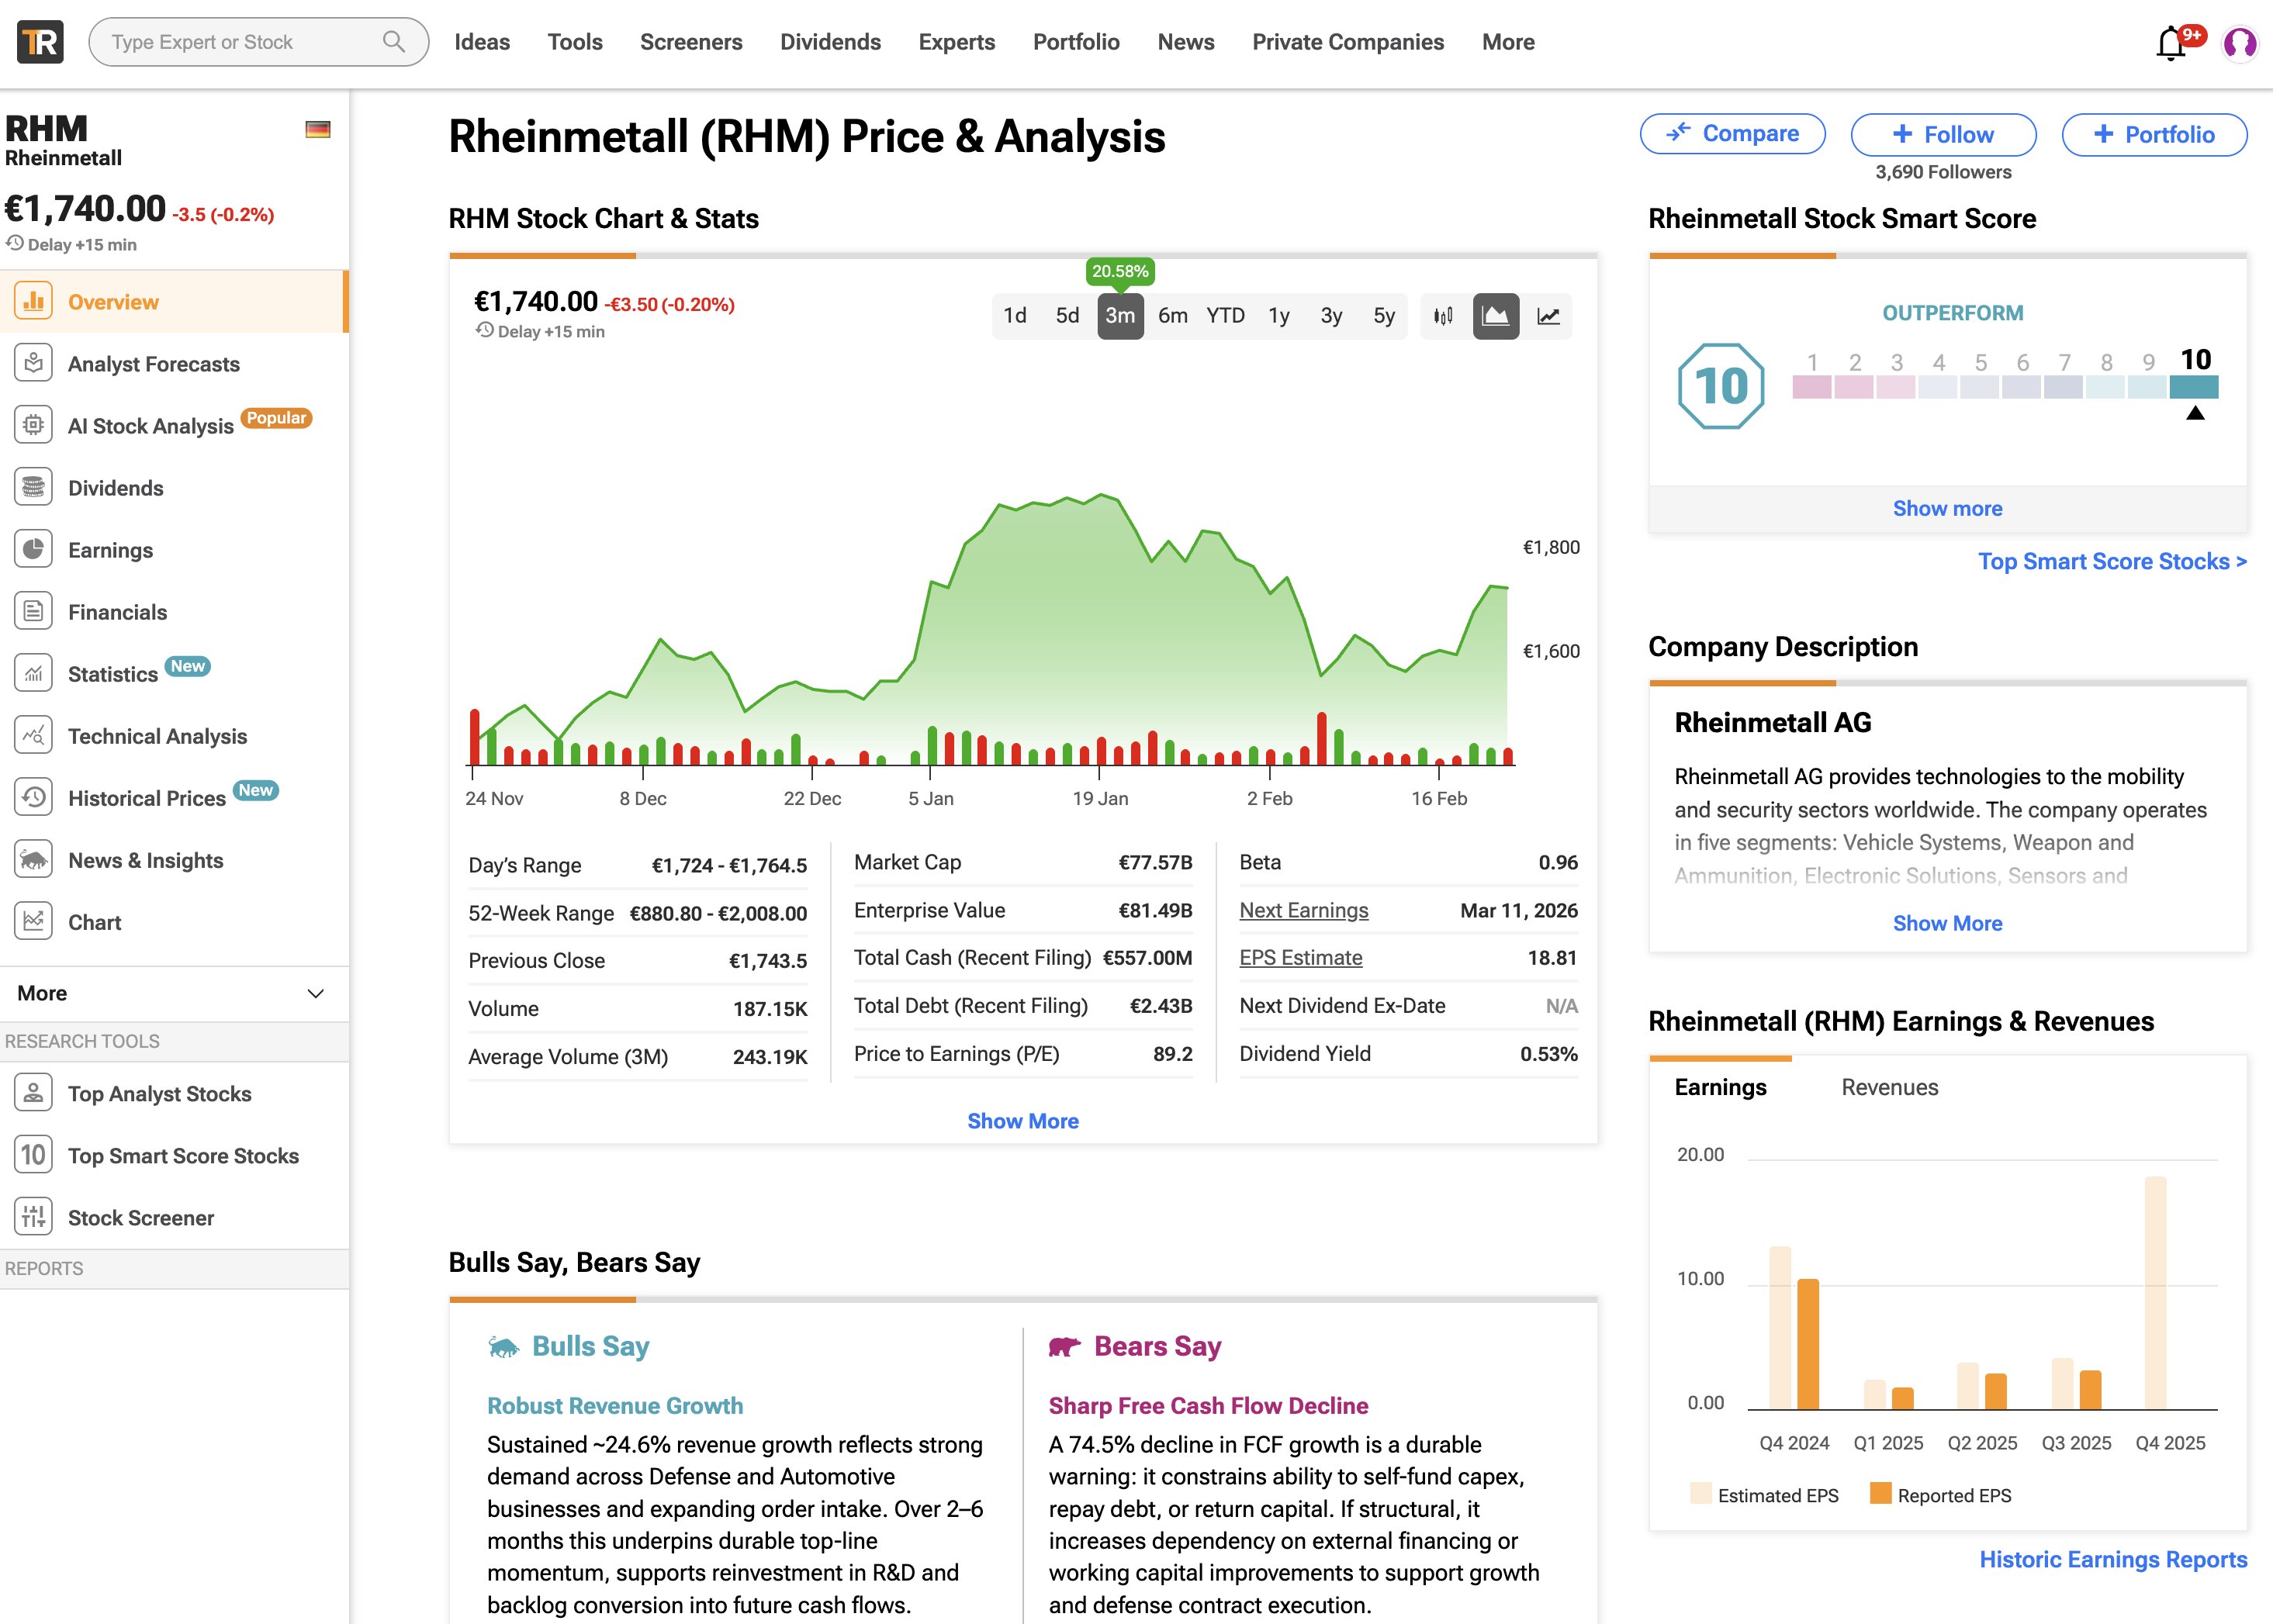Open Top Smart Score Stocks icon
The image size is (2273, 1624).
[34, 1155]
